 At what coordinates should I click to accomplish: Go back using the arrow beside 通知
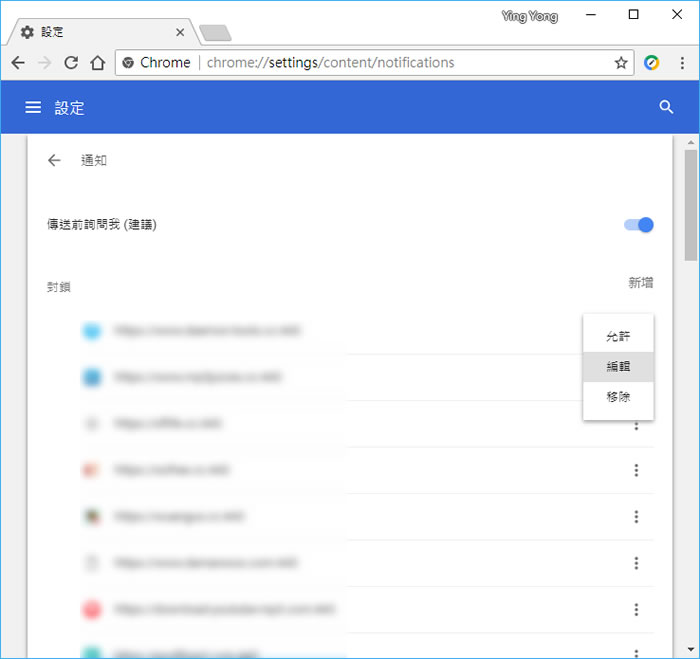54,160
